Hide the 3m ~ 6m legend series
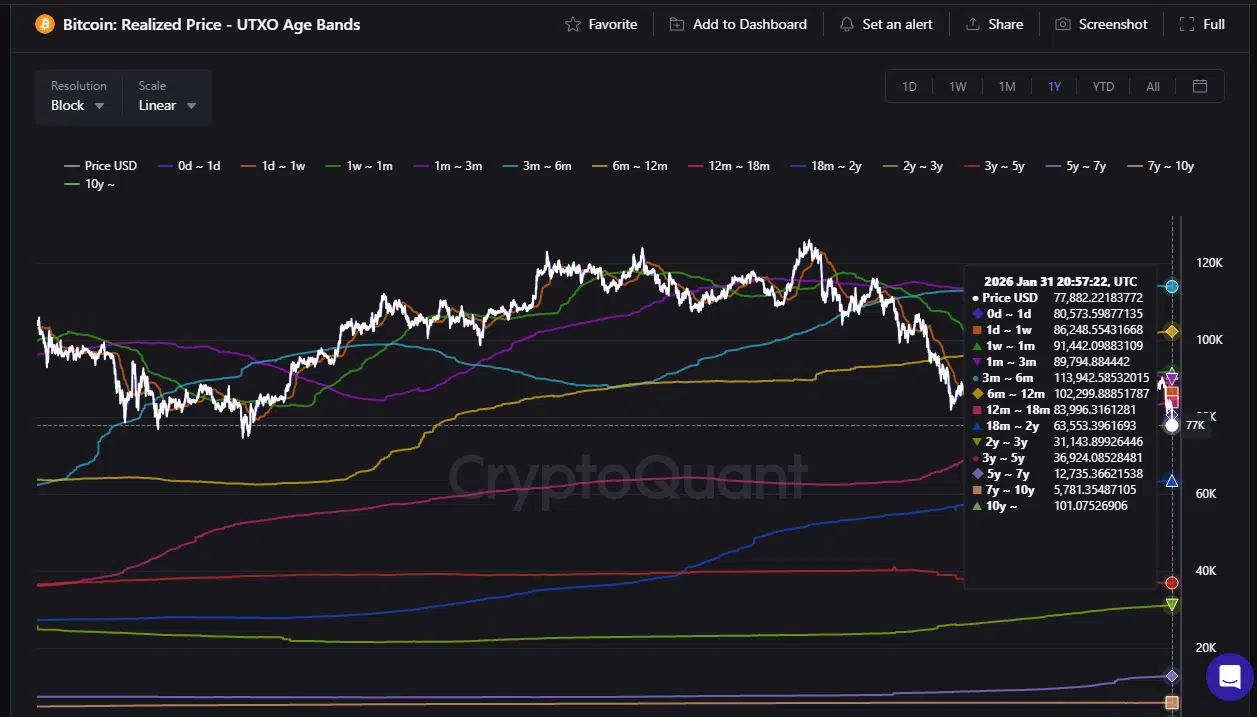Screen dimensions: 1257x717 coord(539,166)
